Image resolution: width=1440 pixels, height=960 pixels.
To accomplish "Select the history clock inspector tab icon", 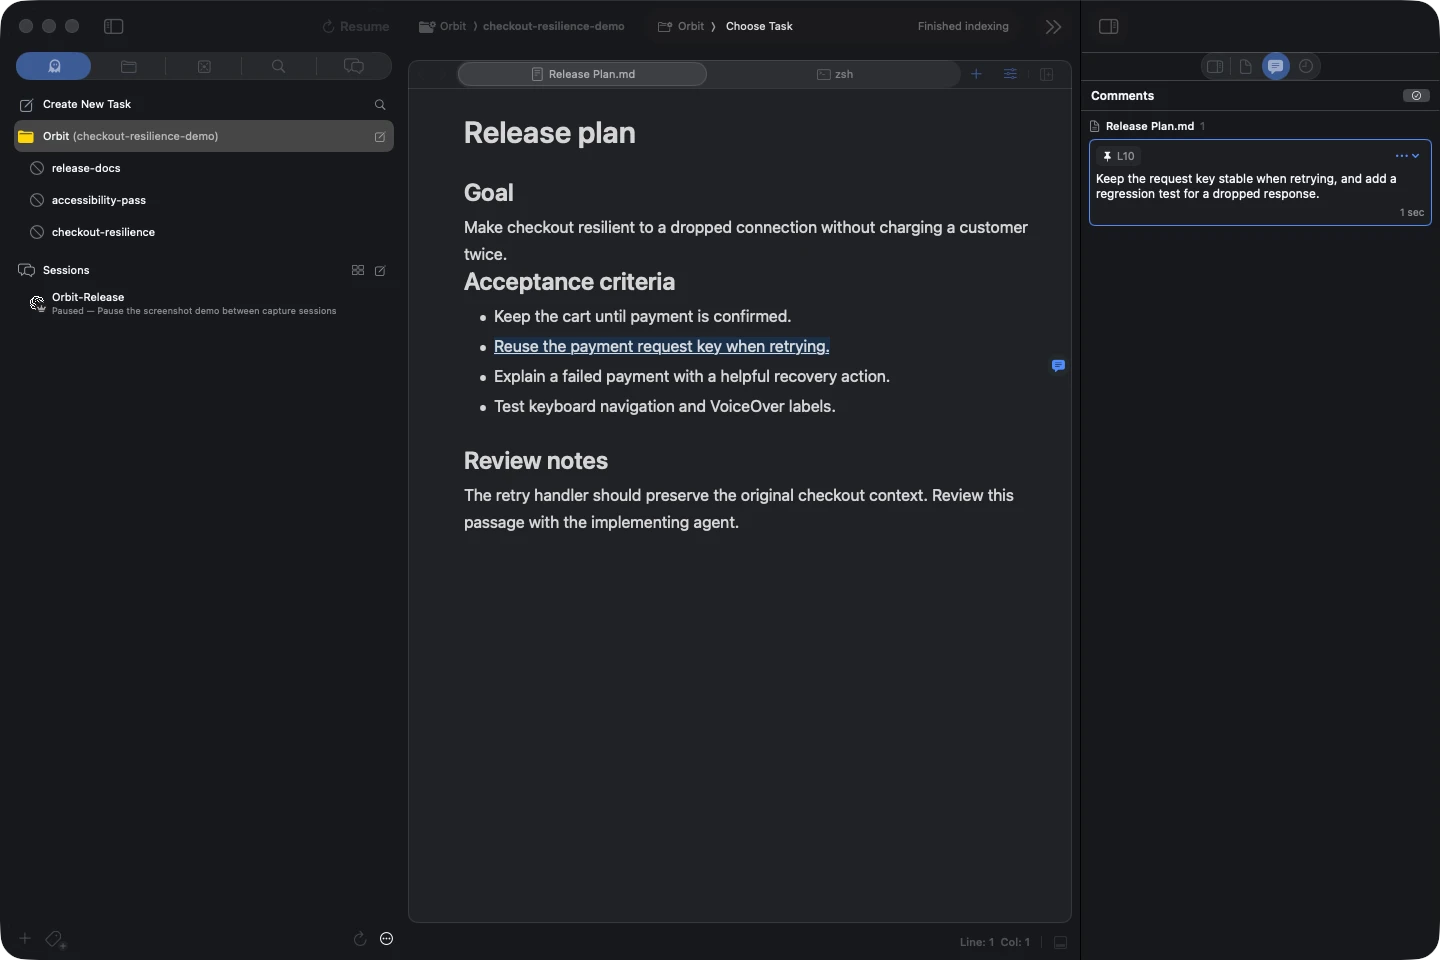I will (x=1306, y=66).
